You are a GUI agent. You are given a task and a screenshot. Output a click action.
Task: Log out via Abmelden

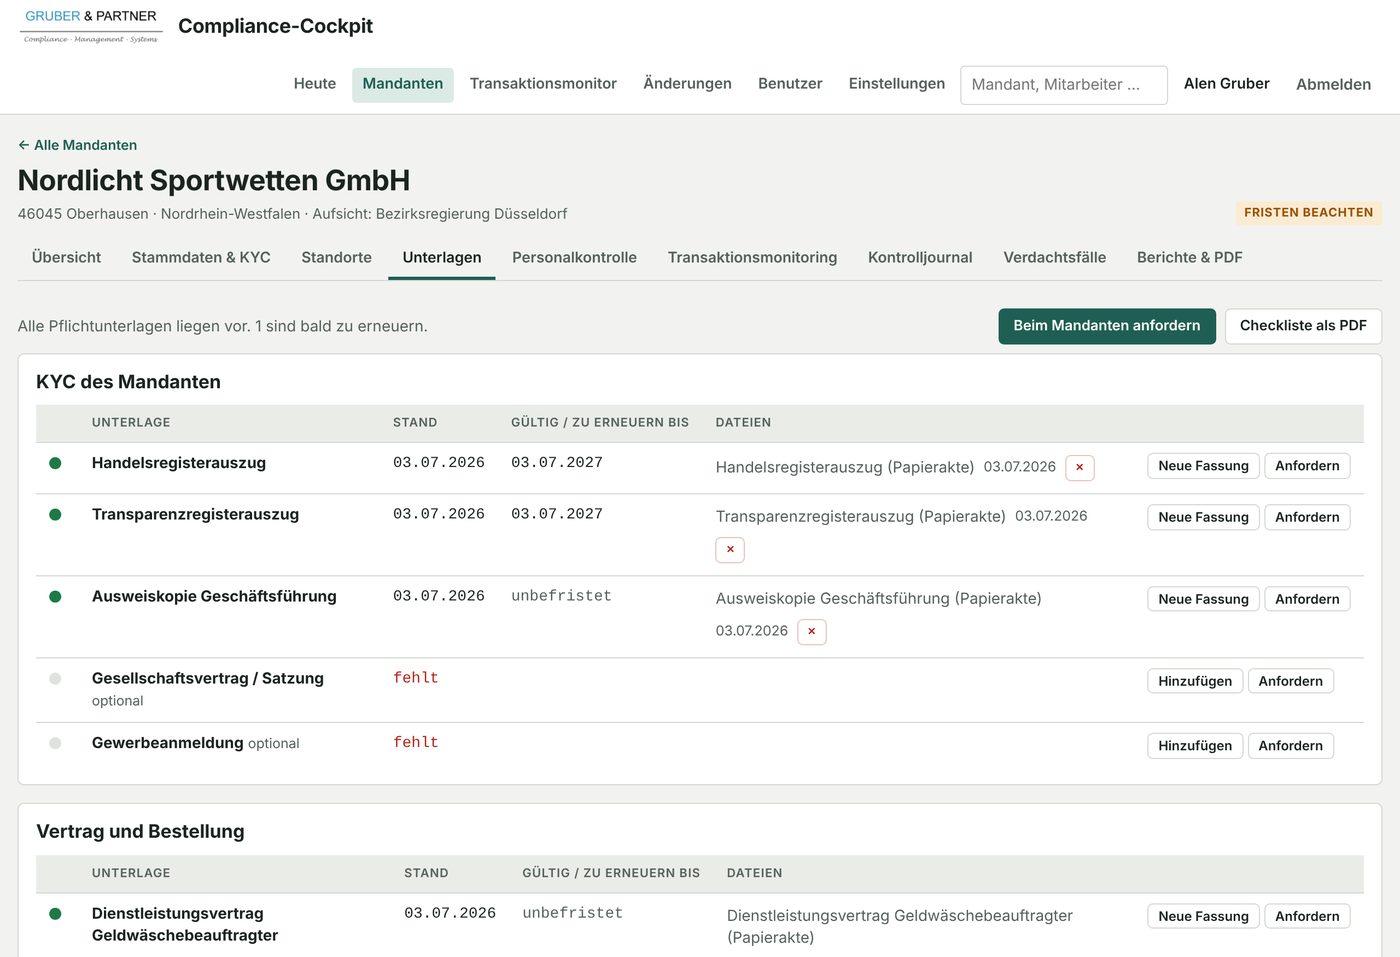[1333, 84]
